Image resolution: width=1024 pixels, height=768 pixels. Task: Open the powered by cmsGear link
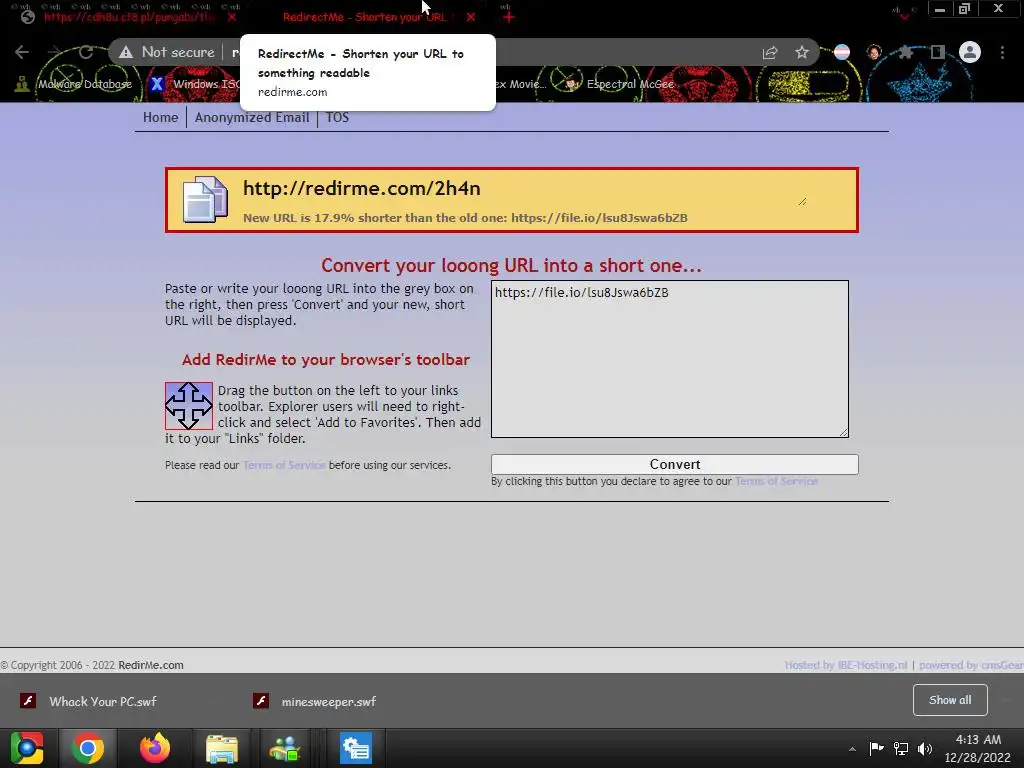pyautogui.click(x=971, y=665)
